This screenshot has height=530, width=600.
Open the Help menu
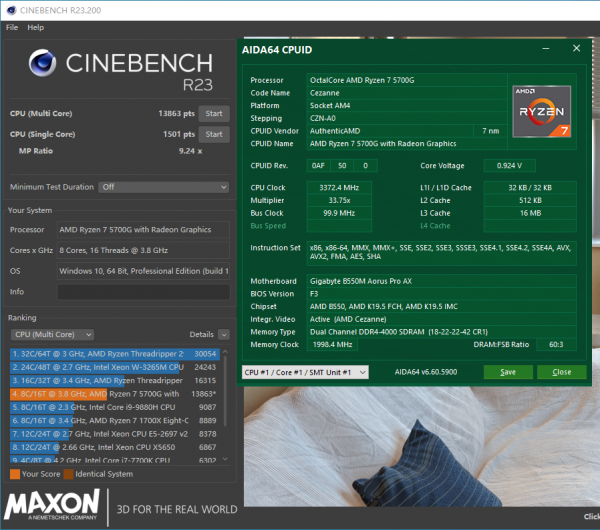(x=35, y=28)
